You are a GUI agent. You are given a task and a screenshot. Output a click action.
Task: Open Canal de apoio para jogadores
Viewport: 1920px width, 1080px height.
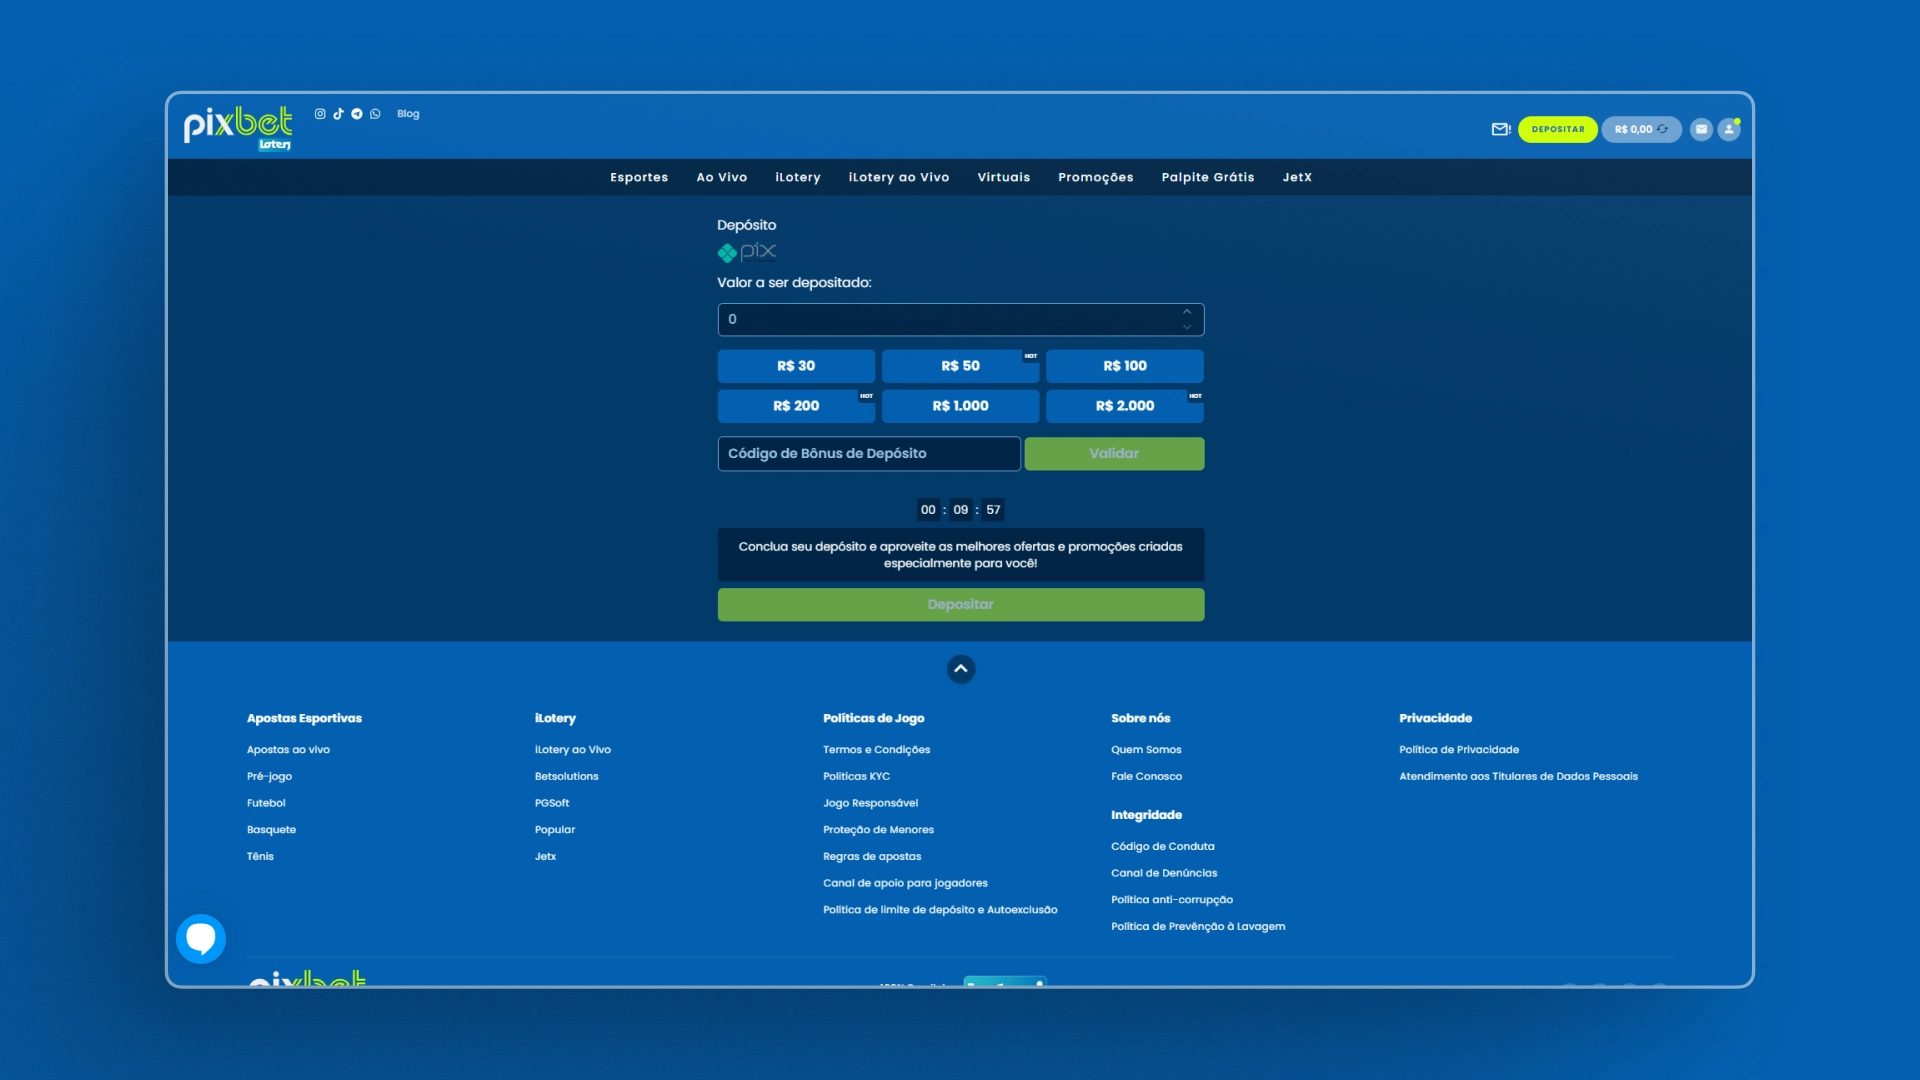click(x=906, y=883)
